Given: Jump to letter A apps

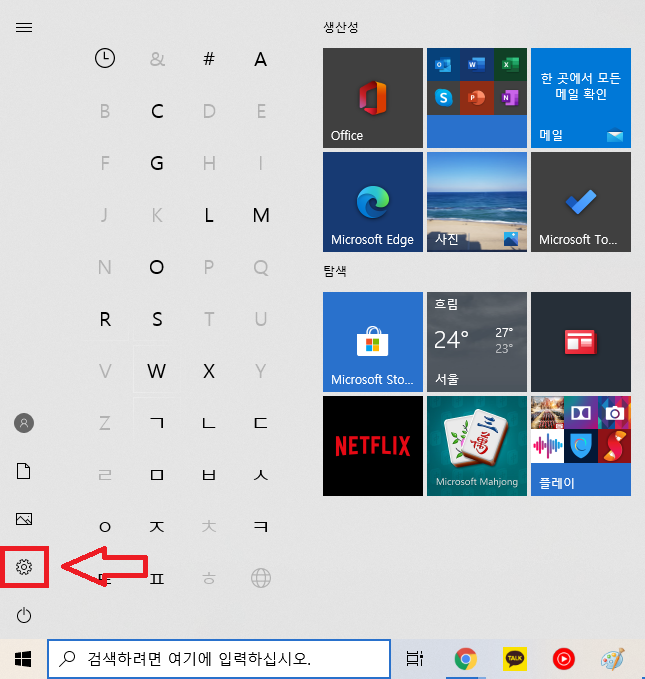Looking at the screenshot, I should (260, 59).
